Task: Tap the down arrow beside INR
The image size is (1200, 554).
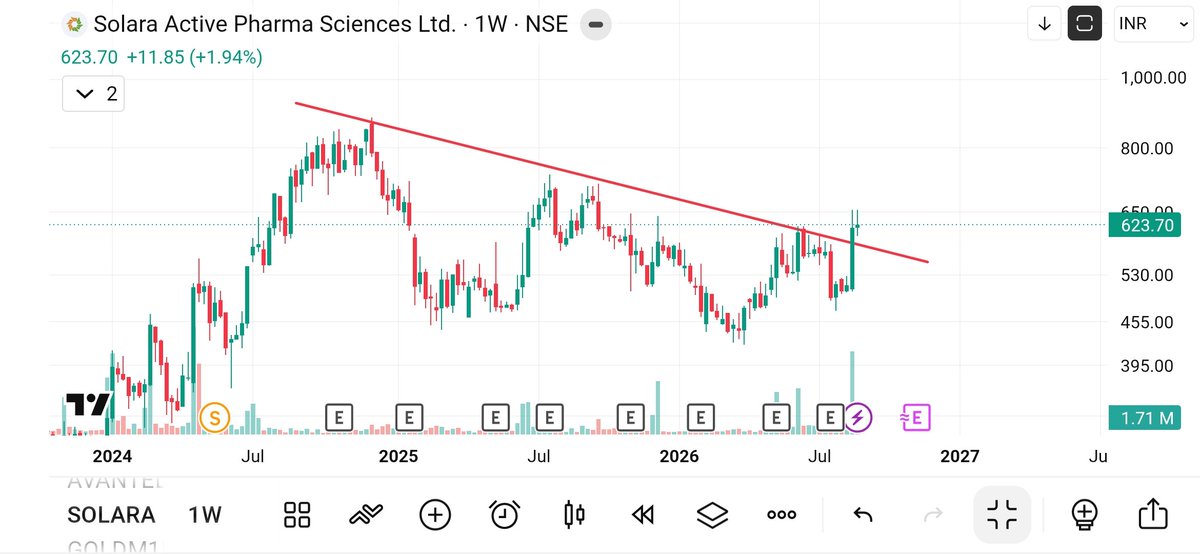Action: pyautogui.click(x=1045, y=24)
